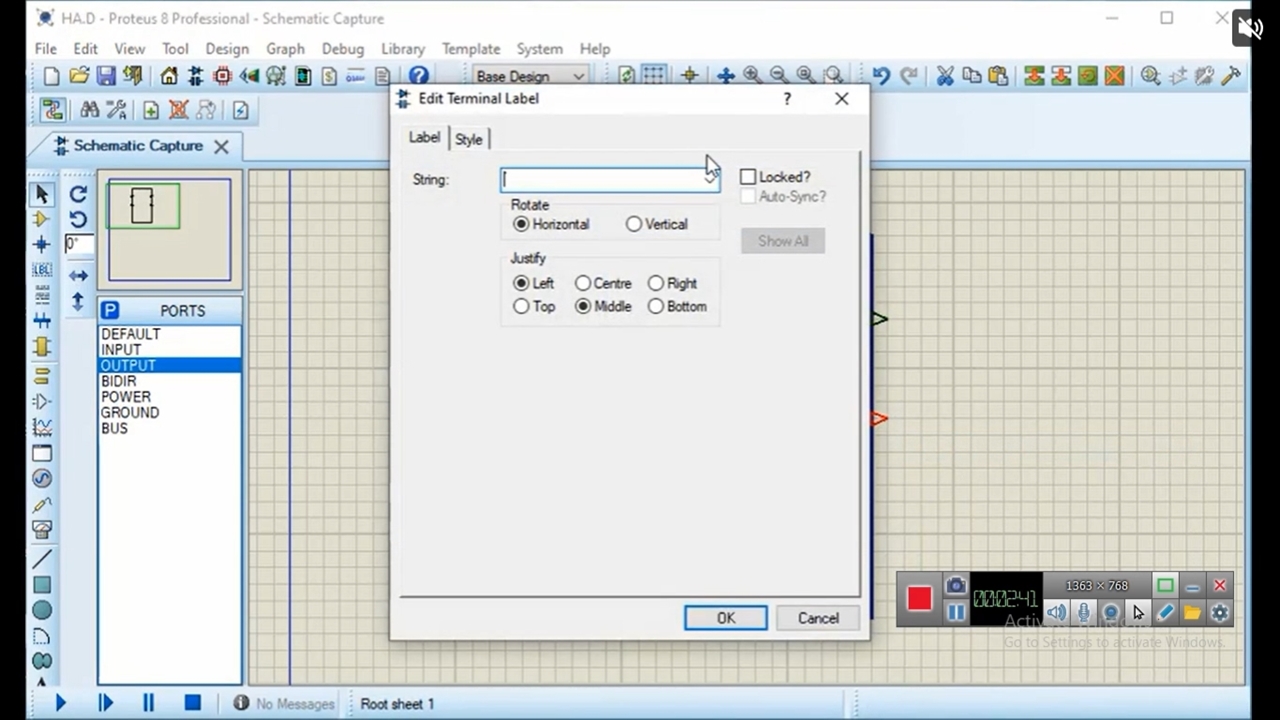Expand the Base Design variant dropdown

578,76
